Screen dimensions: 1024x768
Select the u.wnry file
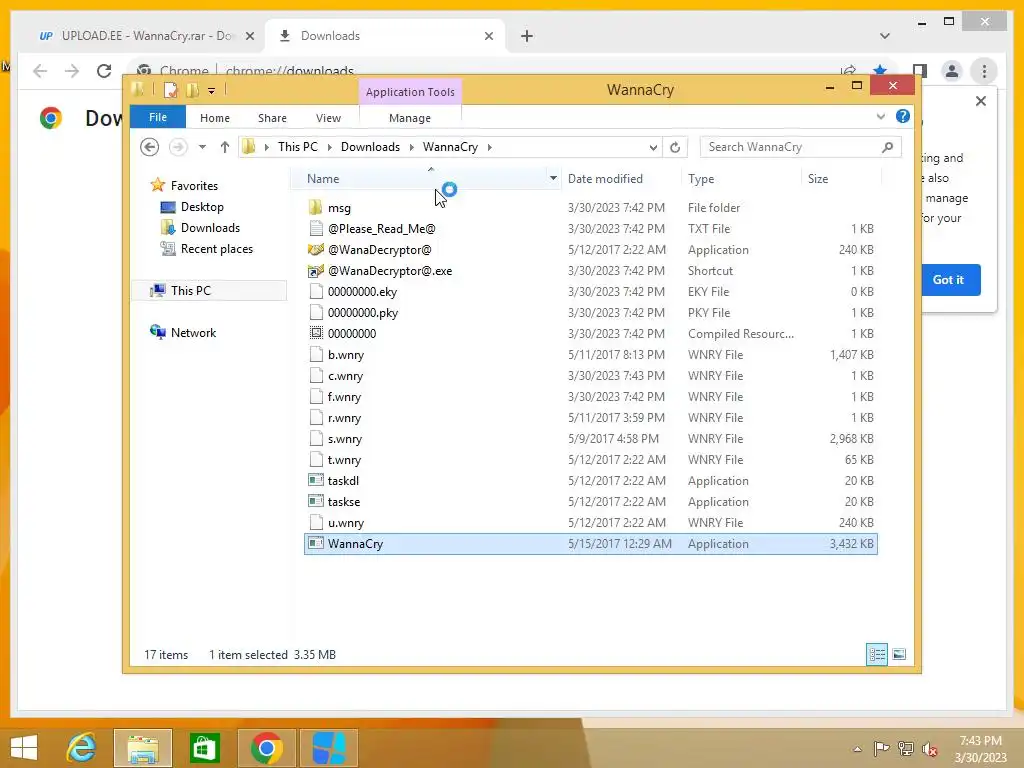[590, 522]
